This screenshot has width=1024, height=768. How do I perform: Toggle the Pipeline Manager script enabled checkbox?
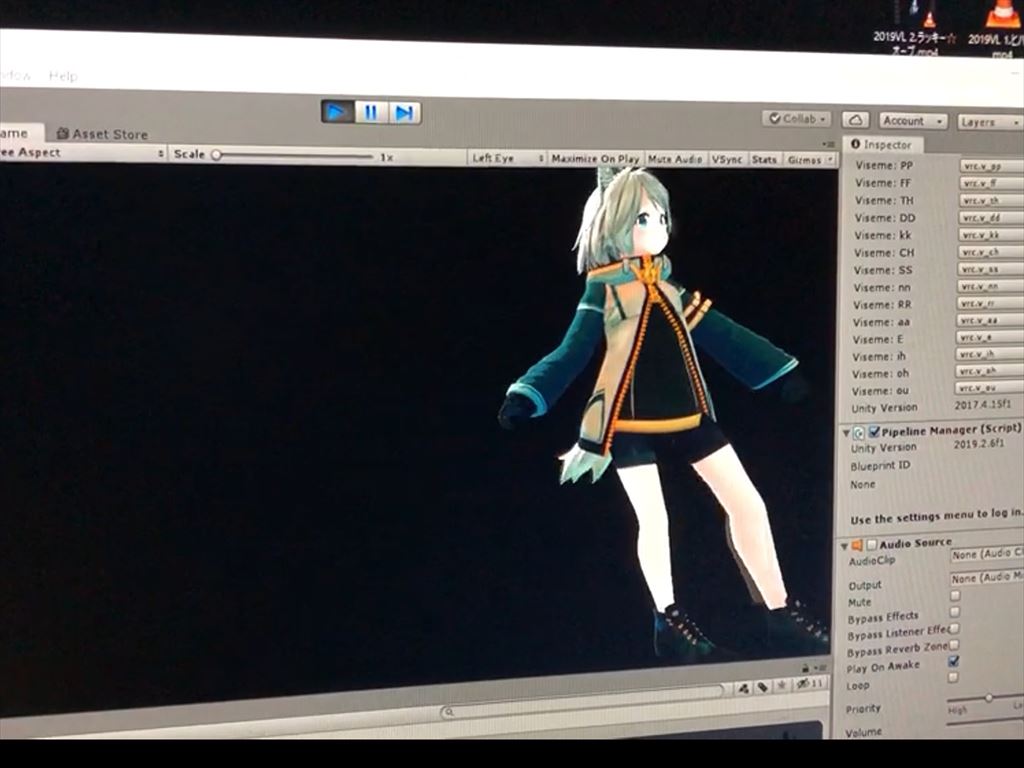click(874, 432)
